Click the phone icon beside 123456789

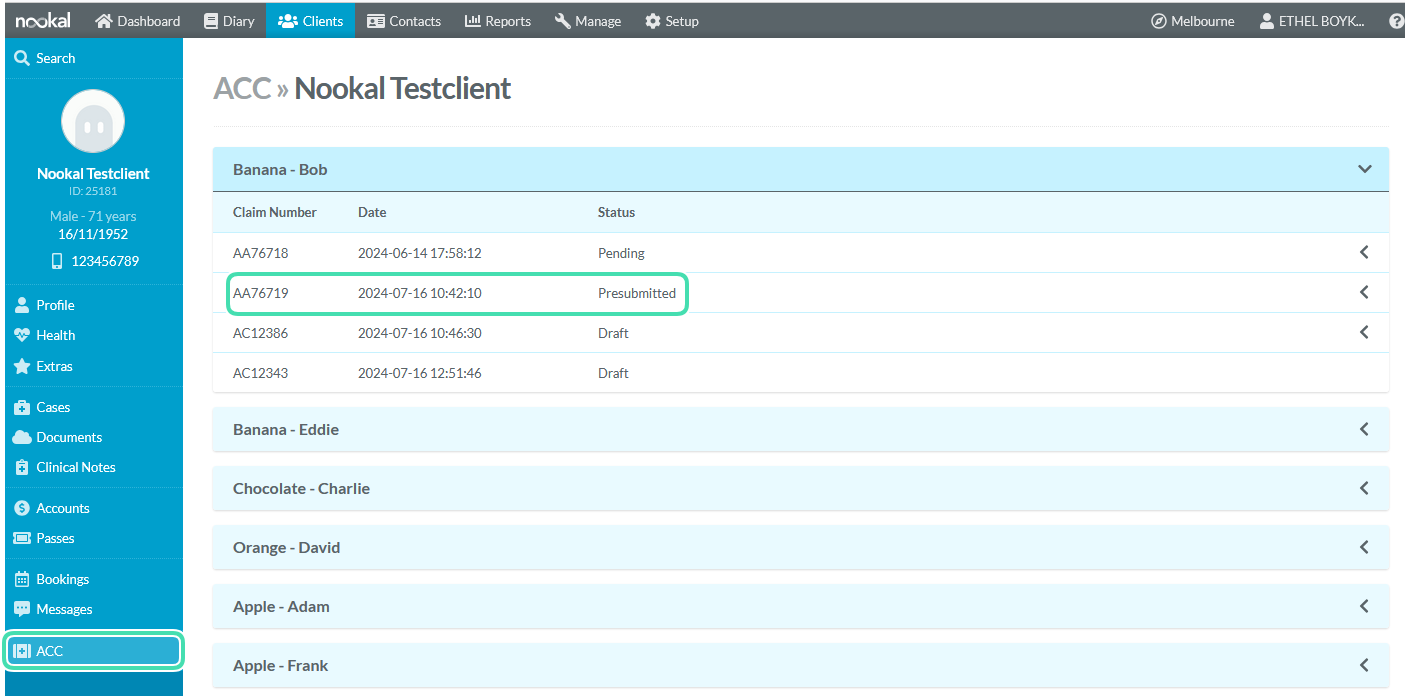pyautogui.click(x=57, y=261)
